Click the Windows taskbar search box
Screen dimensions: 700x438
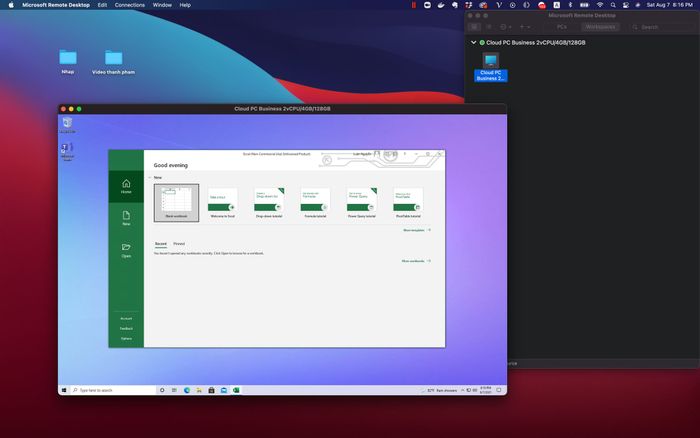[x=113, y=390]
